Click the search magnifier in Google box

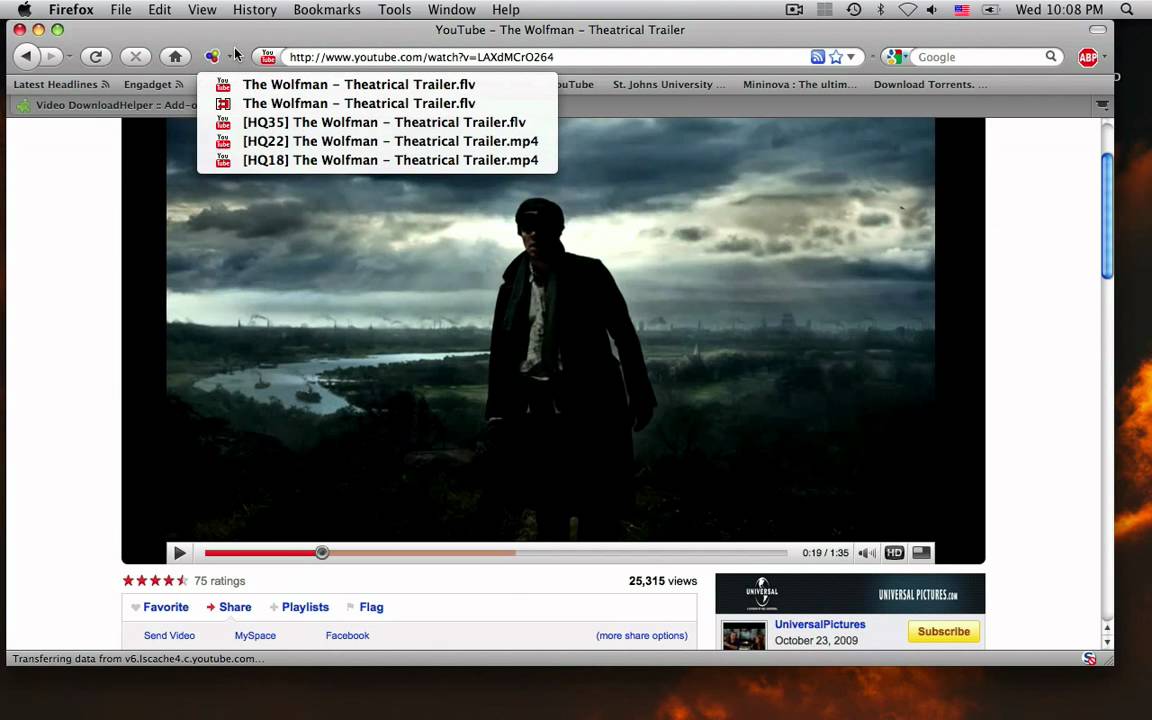pos(1051,56)
